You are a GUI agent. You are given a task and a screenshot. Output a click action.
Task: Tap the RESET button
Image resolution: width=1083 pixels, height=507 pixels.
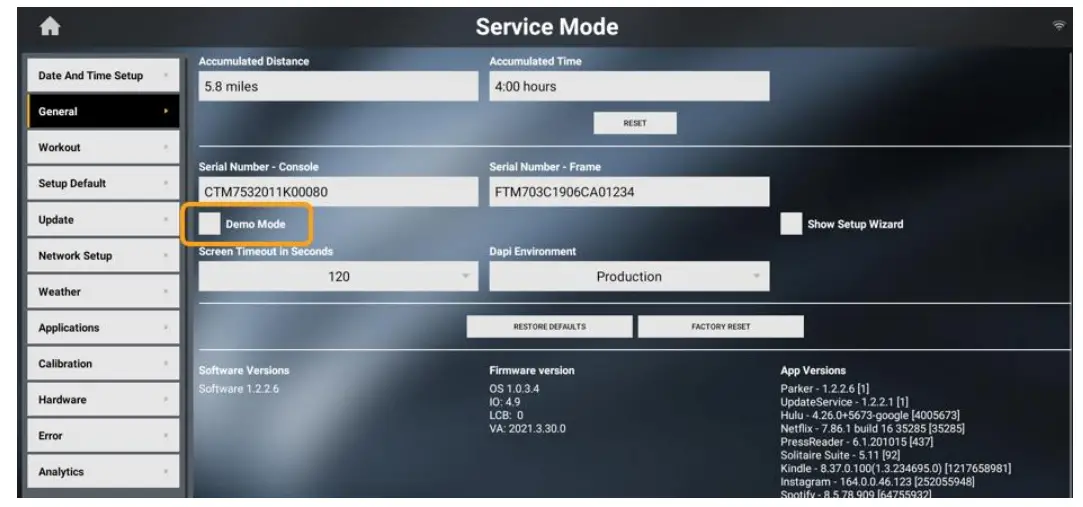tap(635, 123)
